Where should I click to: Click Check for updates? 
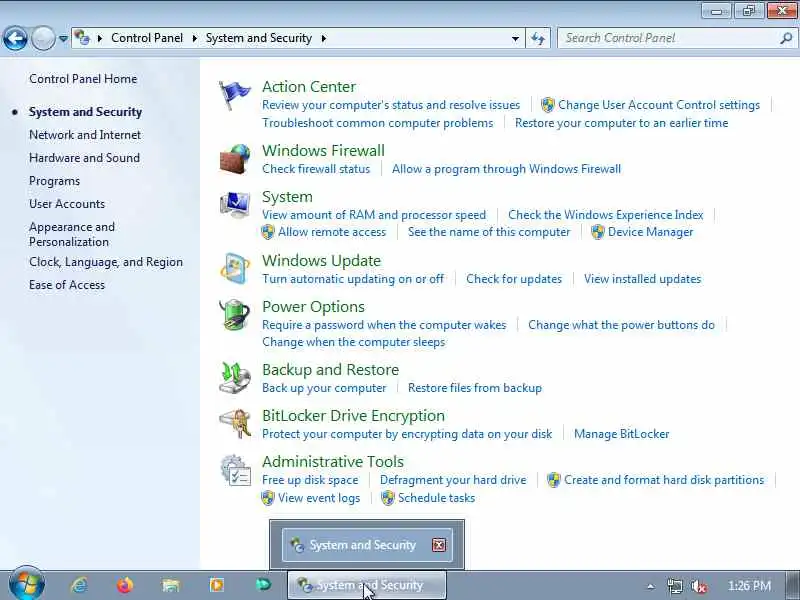(x=514, y=279)
